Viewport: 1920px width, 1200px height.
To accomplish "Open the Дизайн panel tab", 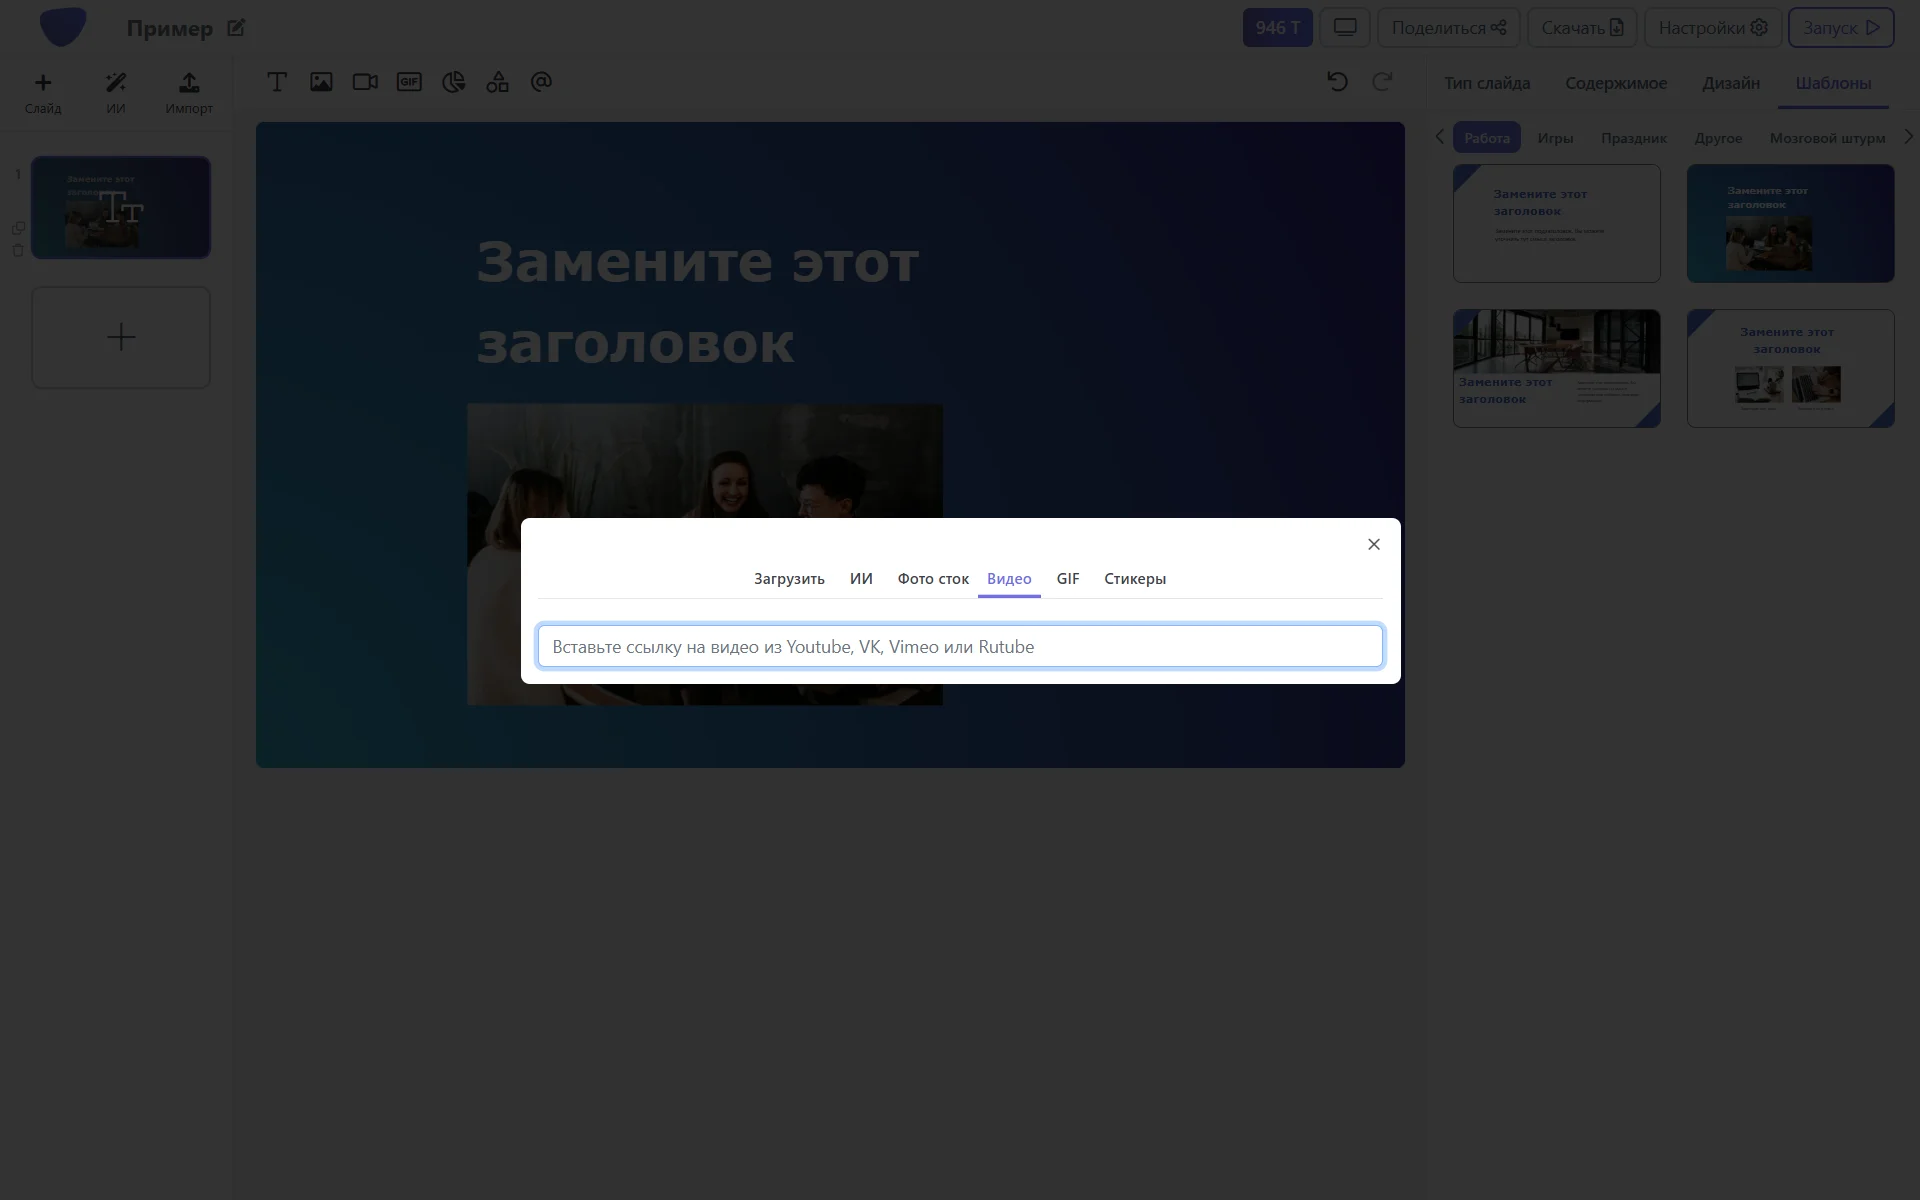I will point(1731,83).
